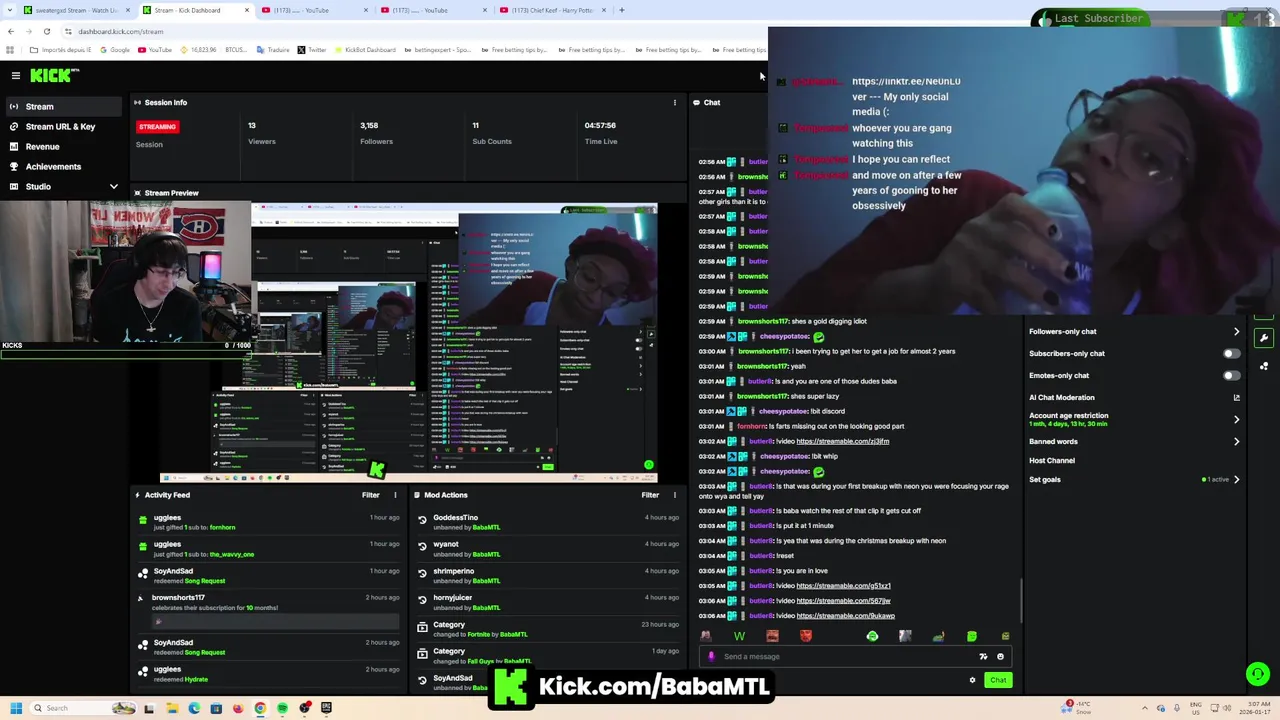Select the Spotify-style green emote
This screenshot has width=1280, height=720.
872,636
